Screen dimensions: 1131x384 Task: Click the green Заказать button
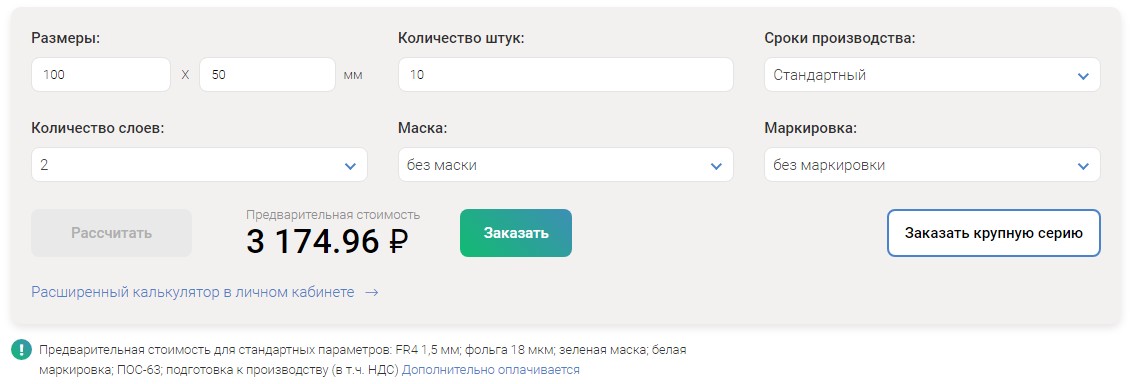pyautogui.click(x=516, y=233)
